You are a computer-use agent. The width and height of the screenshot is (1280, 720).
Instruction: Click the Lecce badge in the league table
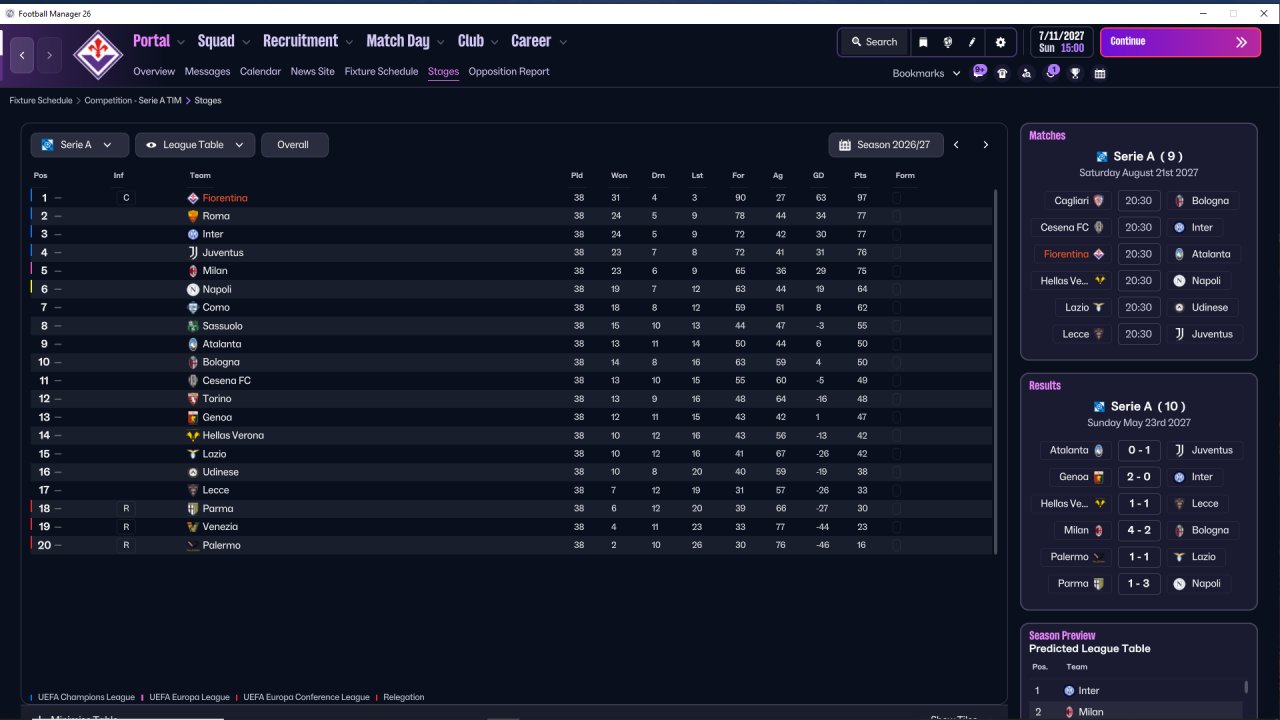click(x=193, y=490)
